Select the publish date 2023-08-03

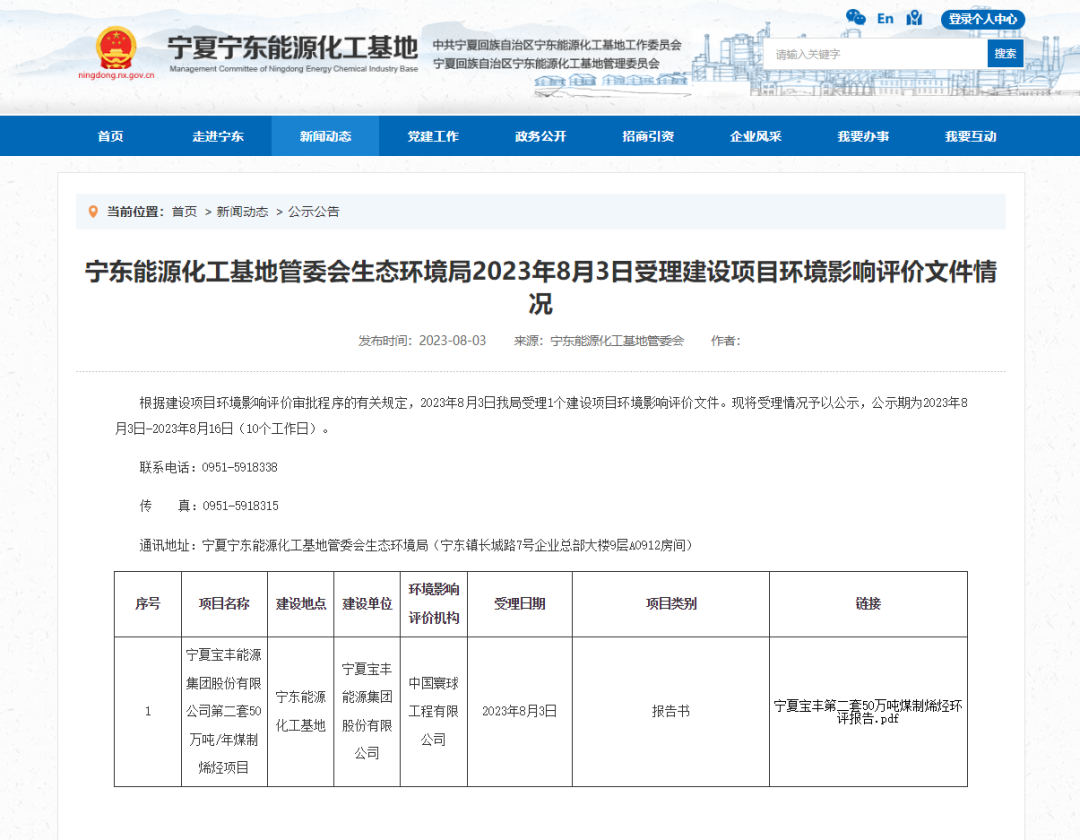[452, 341]
